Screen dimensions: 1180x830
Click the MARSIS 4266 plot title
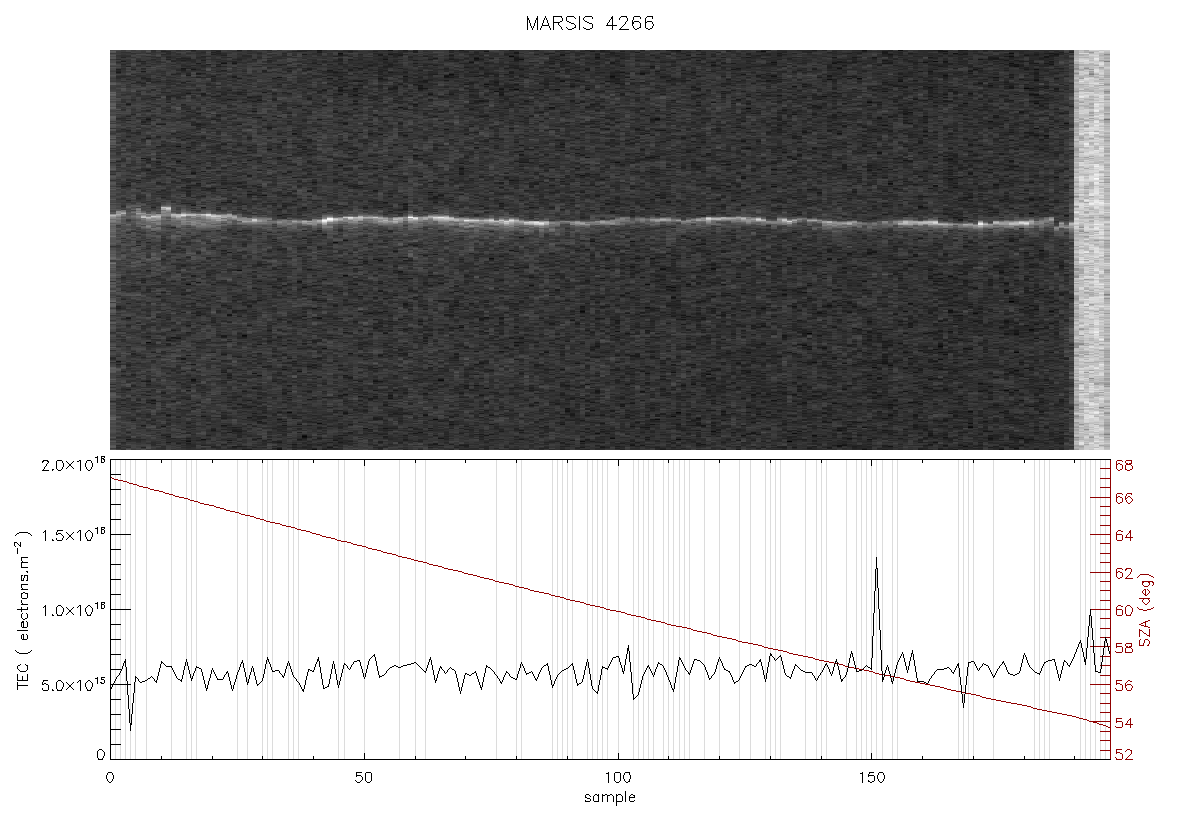[590, 23]
